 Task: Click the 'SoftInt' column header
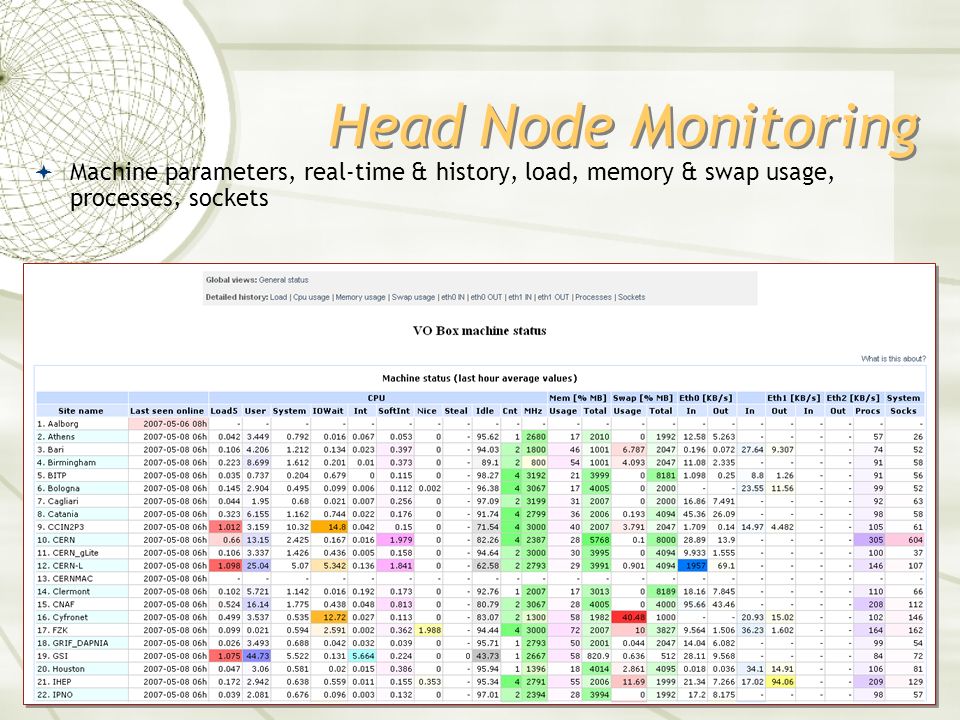pyautogui.click(x=394, y=411)
